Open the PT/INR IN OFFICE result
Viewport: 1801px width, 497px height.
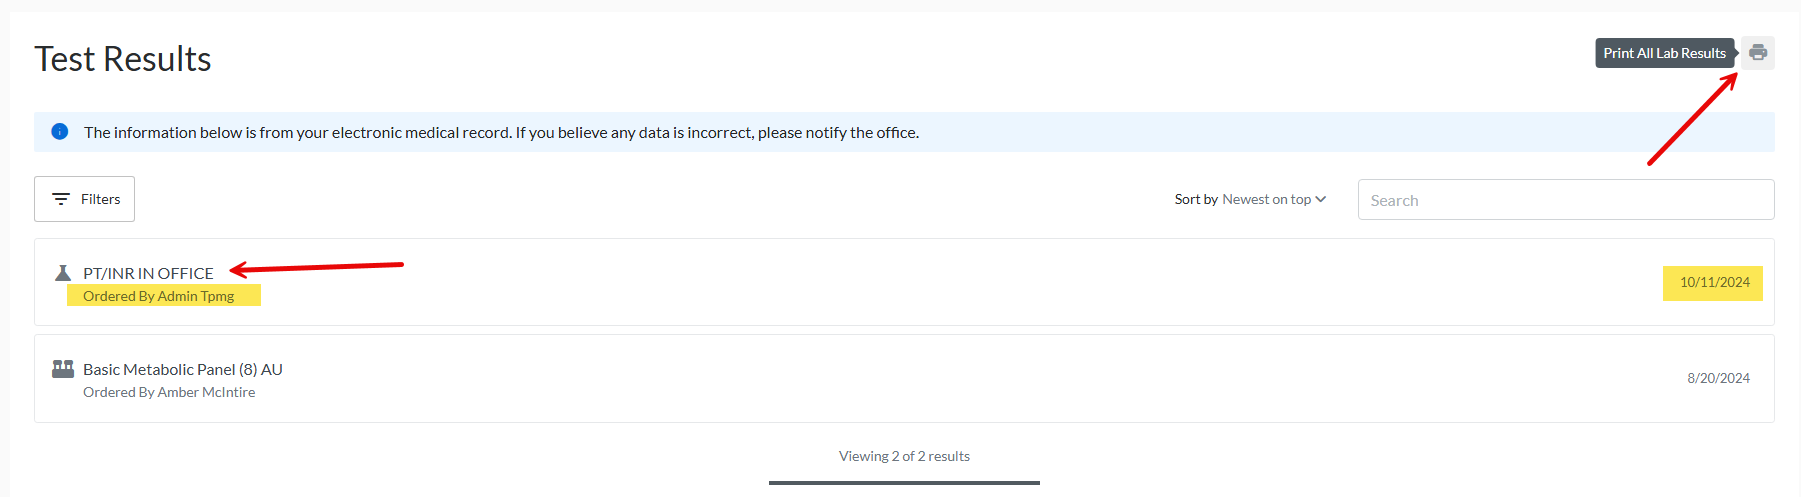click(148, 273)
